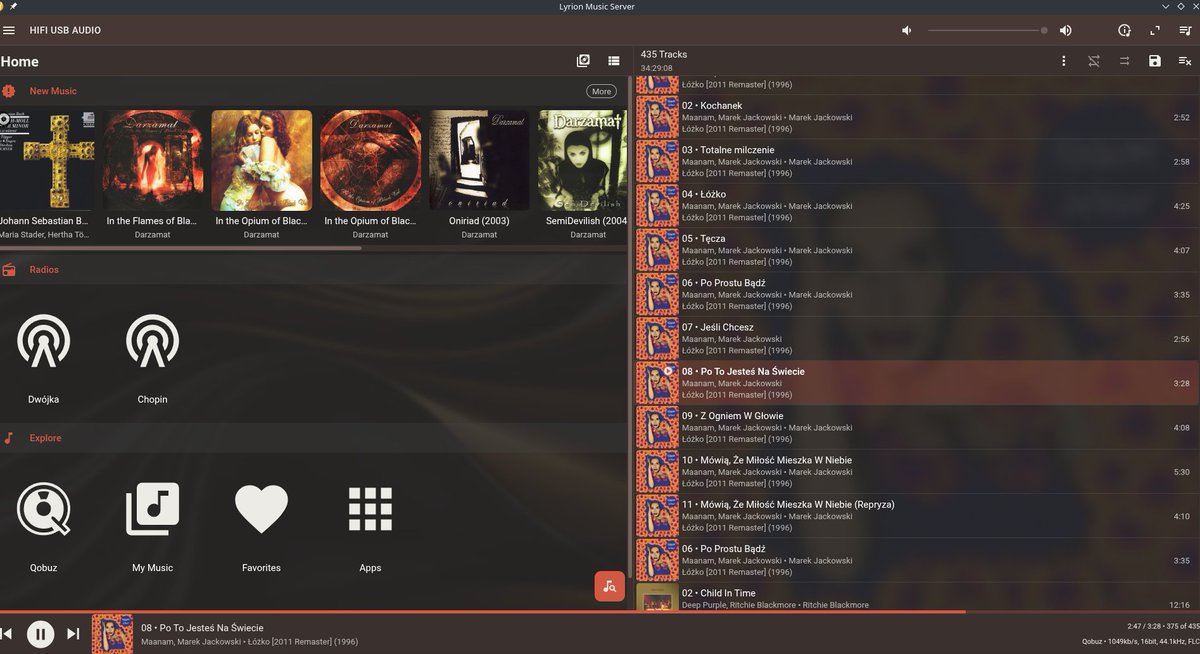The width and height of the screenshot is (1200, 654).
Task: Play track 11 Mówią, Że Miłość (Repryza)
Action: tap(918, 516)
